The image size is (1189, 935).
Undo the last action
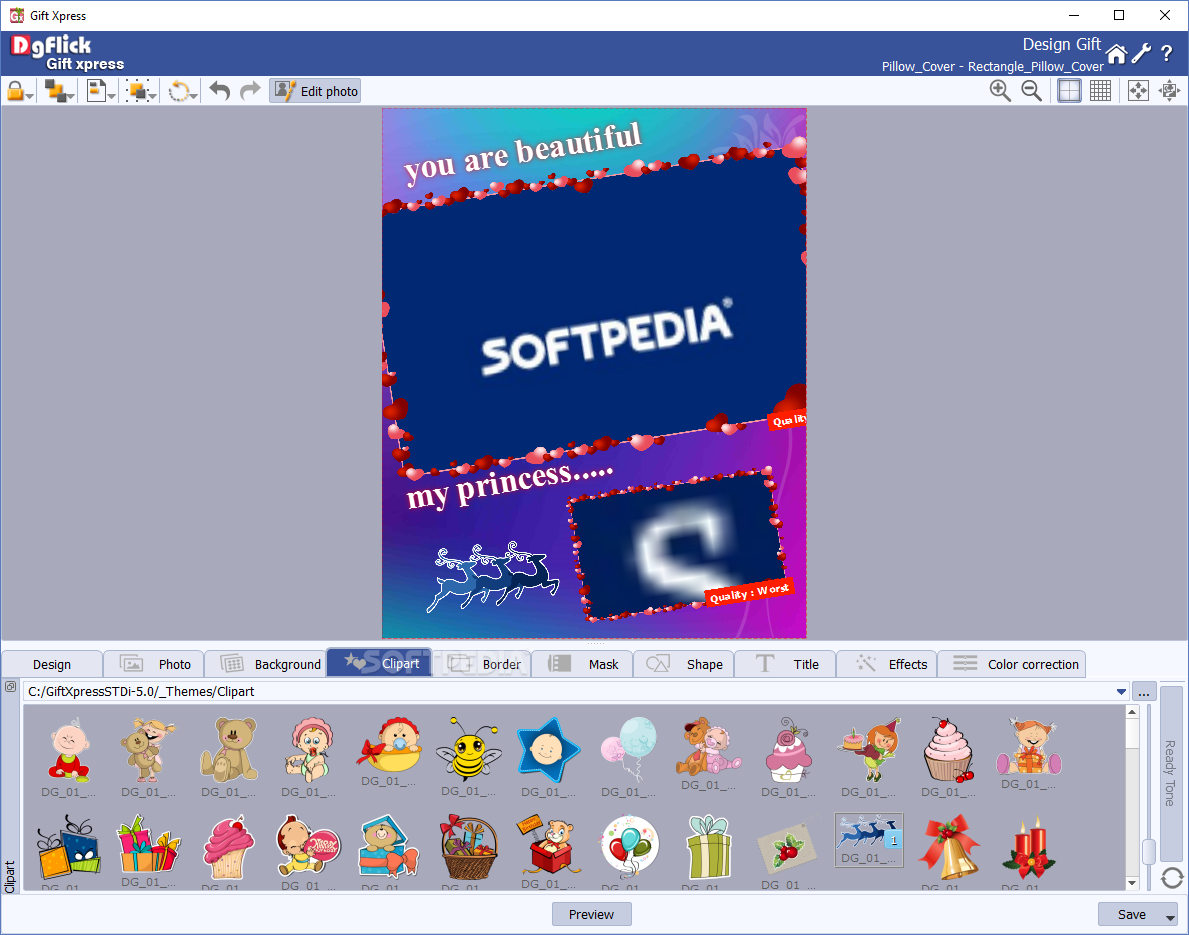[x=220, y=91]
